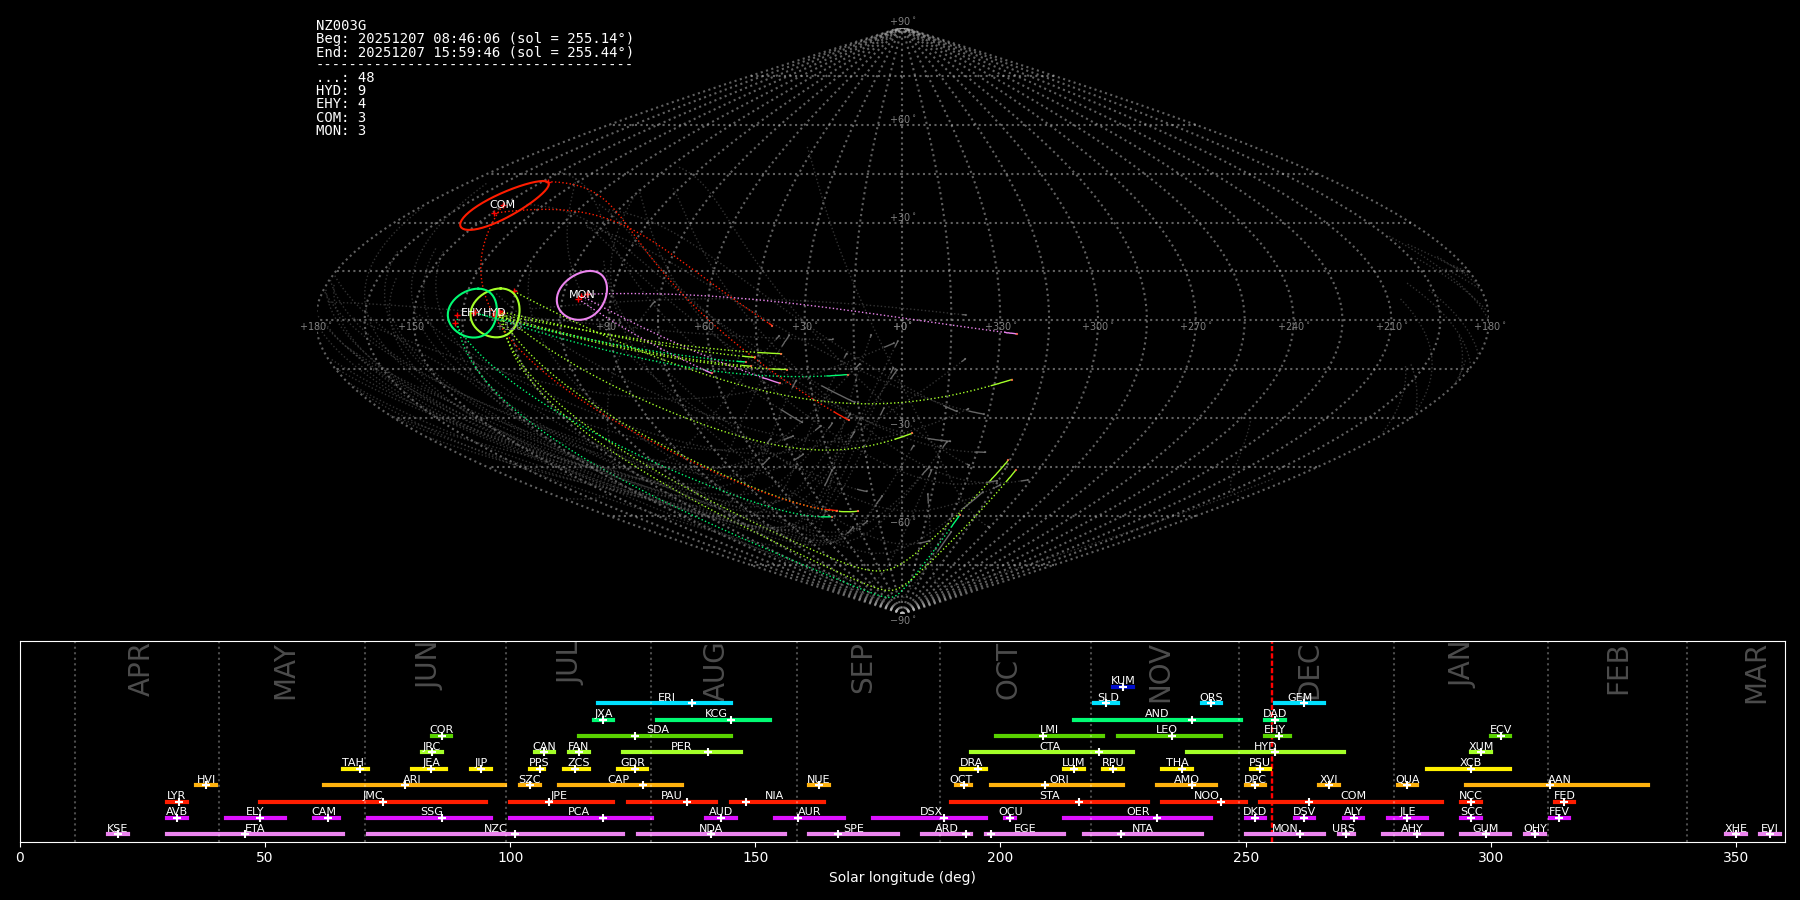Select the green SDA shower bar
Image resolution: width=1800 pixels, height=900 pixels.
[655, 736]
